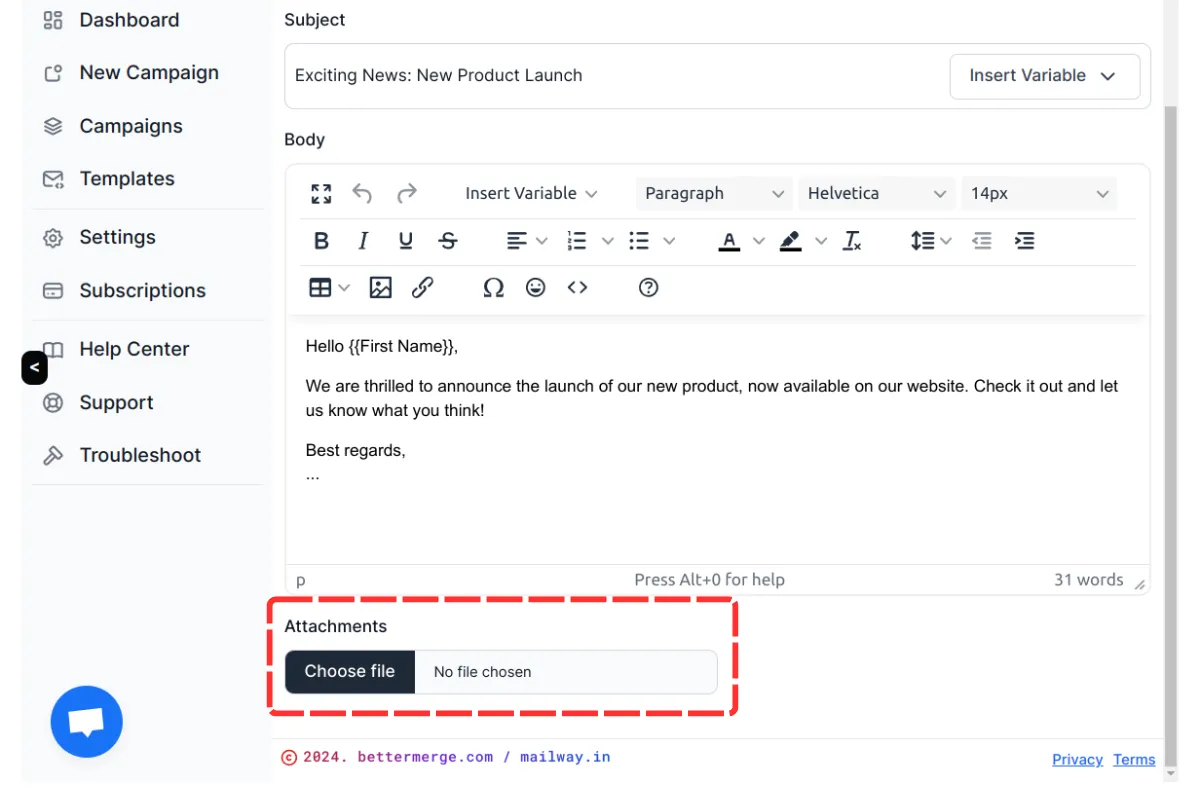
Task: Click Choose file to attach a document
Action: tap(350, 671)
